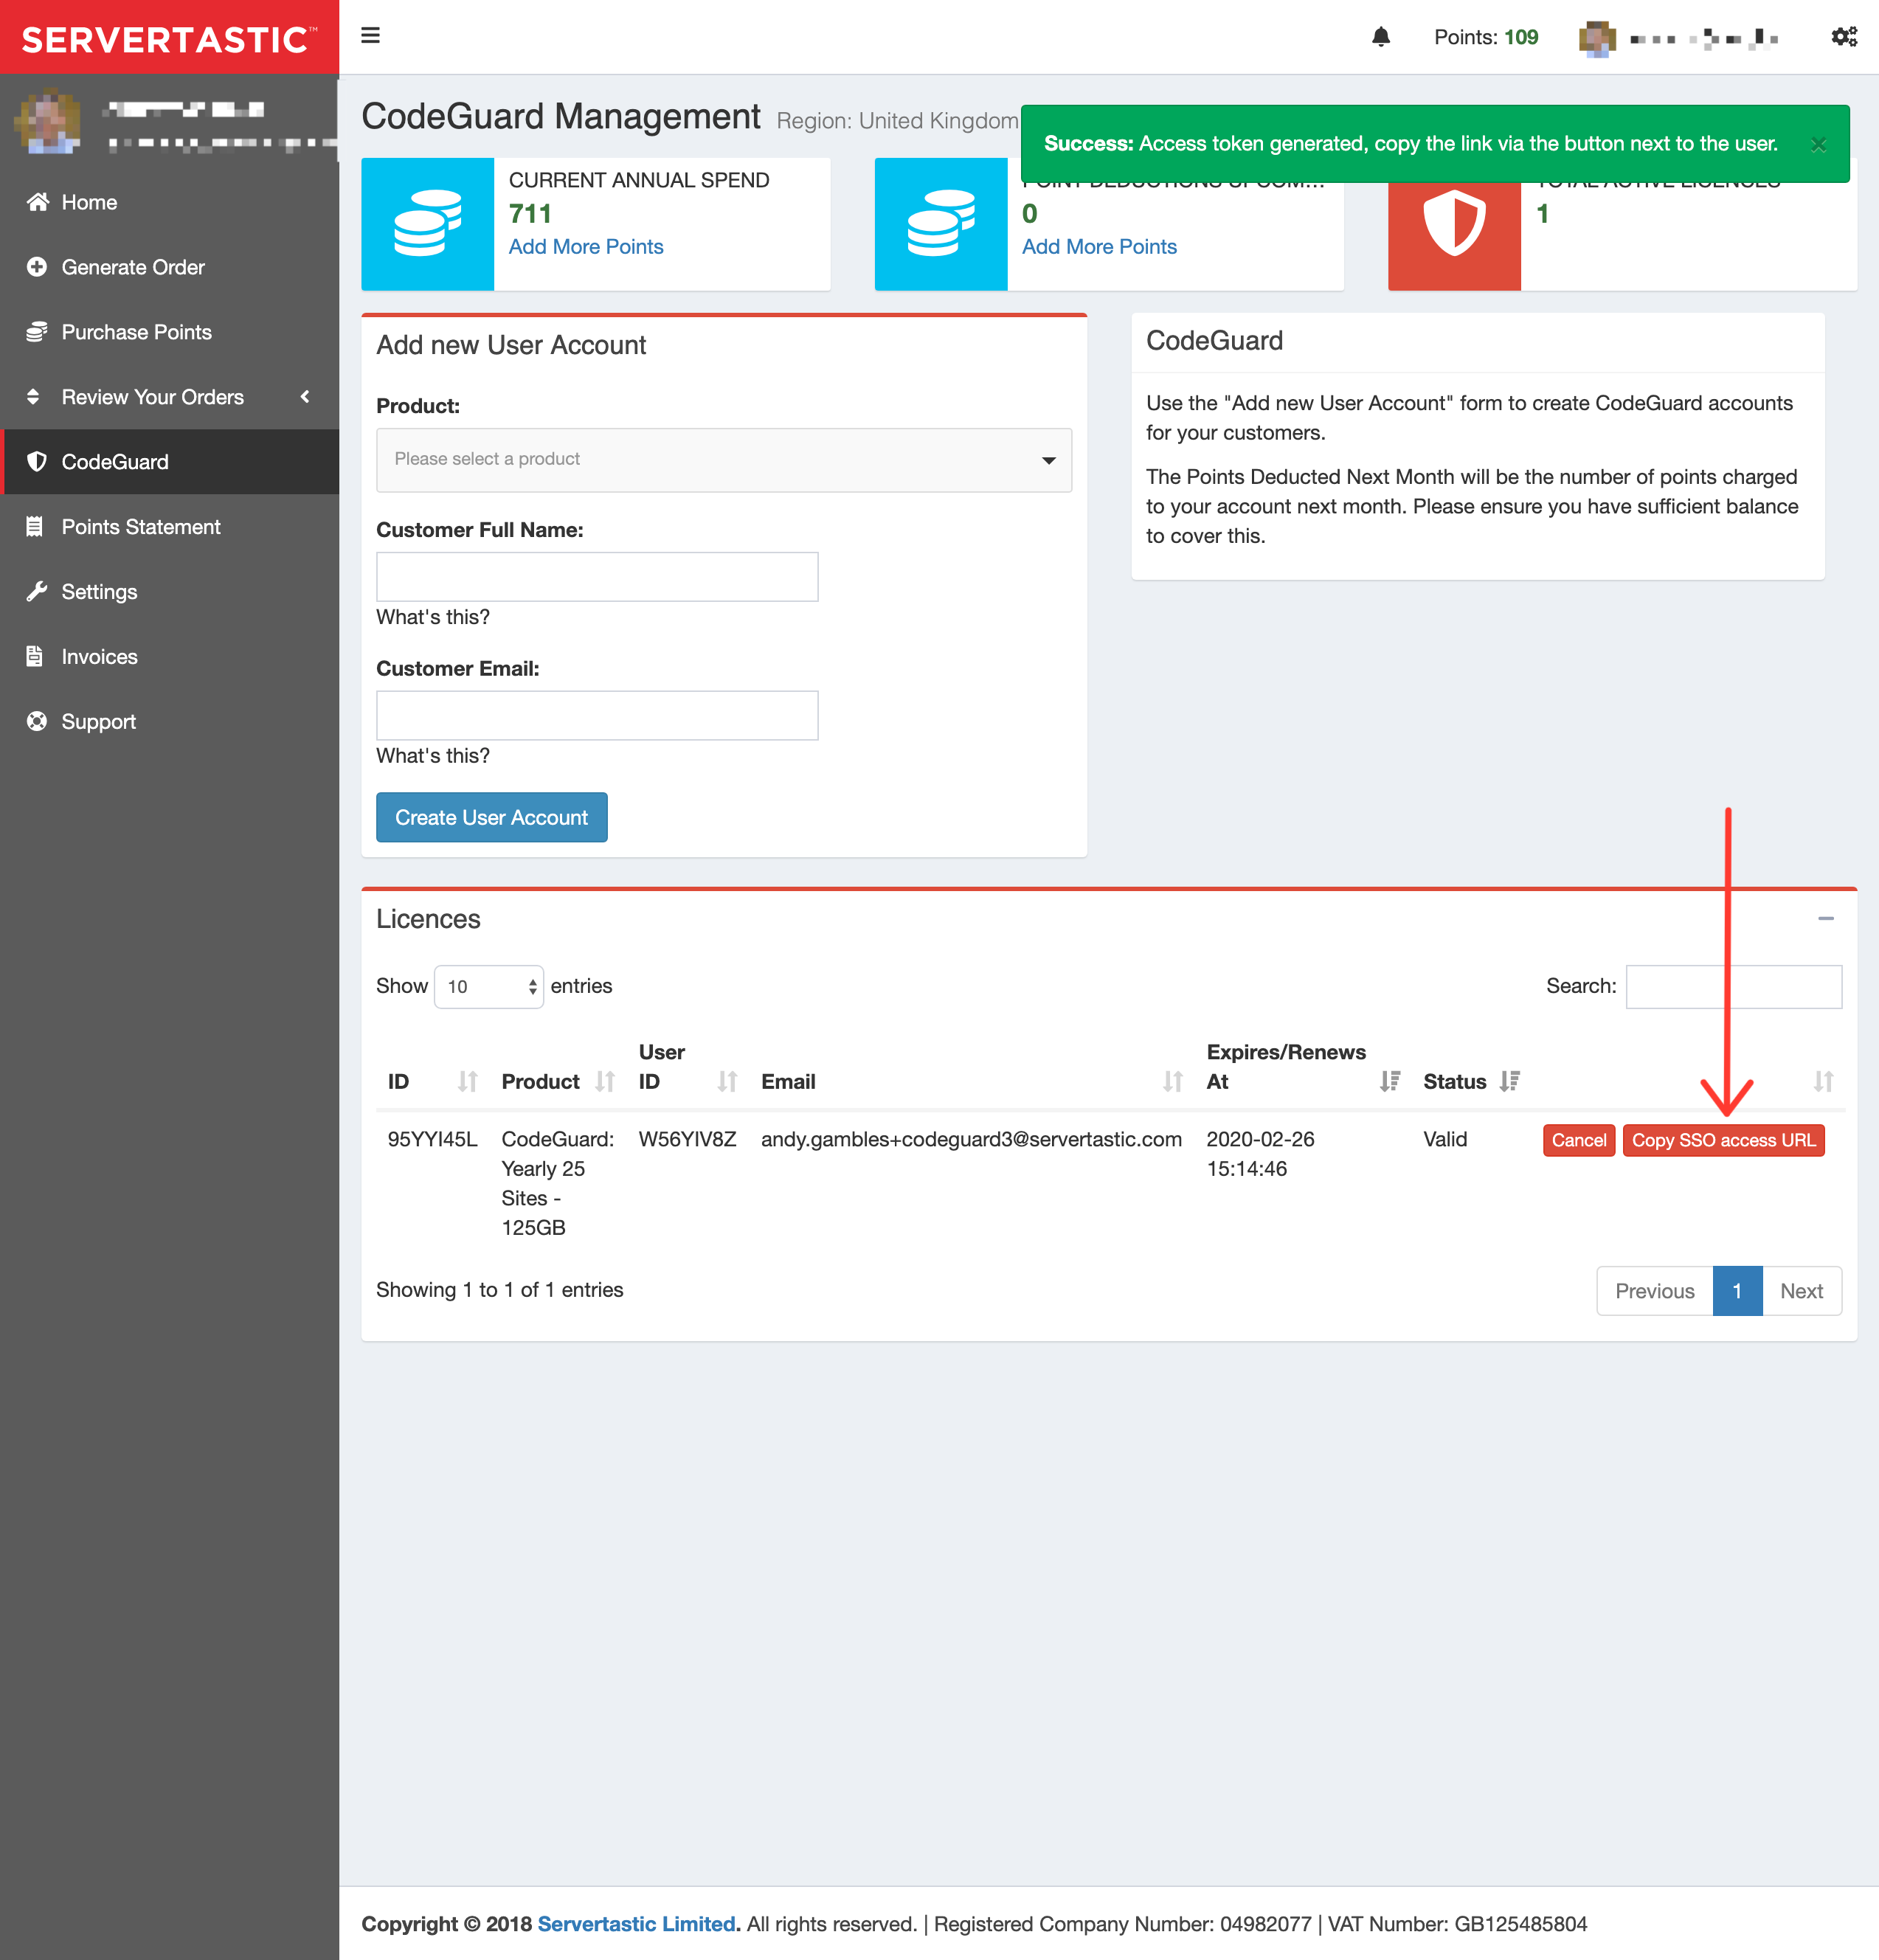1879x1960 pixels.
Task: Select page 1 in pagination
Action: coord(1738,1291)
